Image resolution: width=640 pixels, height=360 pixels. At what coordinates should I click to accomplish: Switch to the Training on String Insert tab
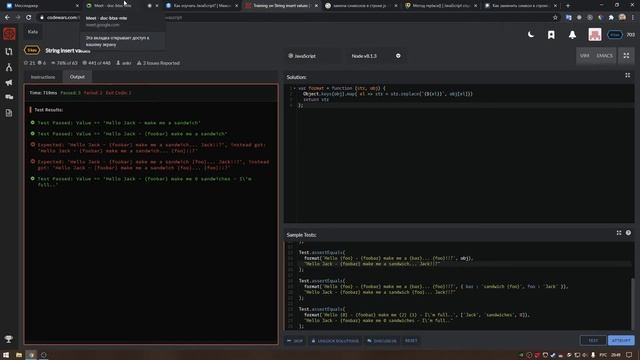(281, 6)
